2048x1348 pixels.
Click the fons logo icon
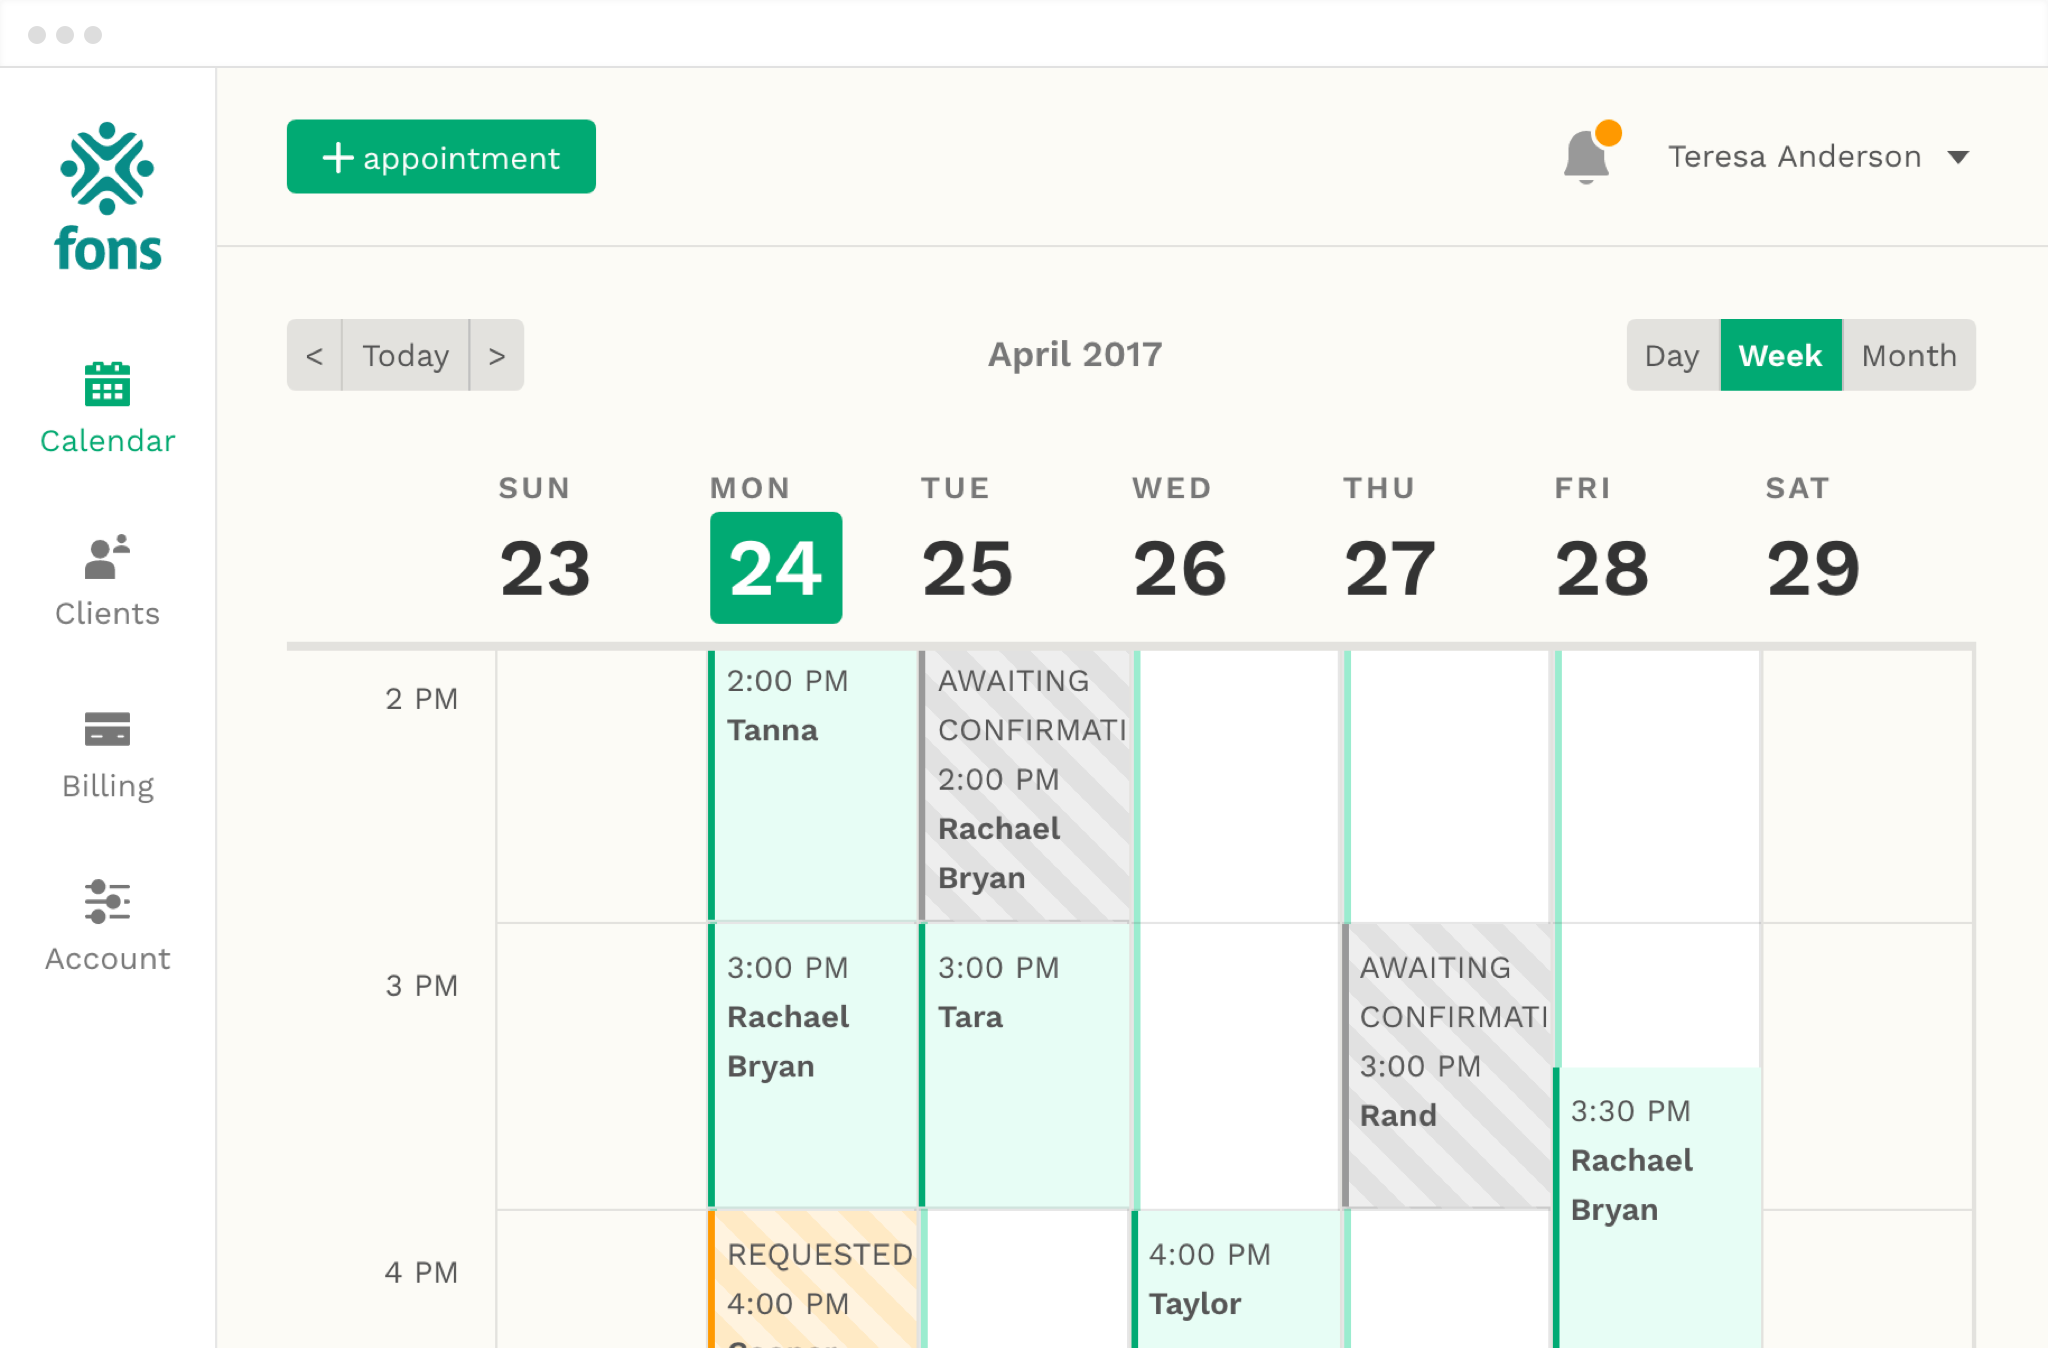coord(107,169)
